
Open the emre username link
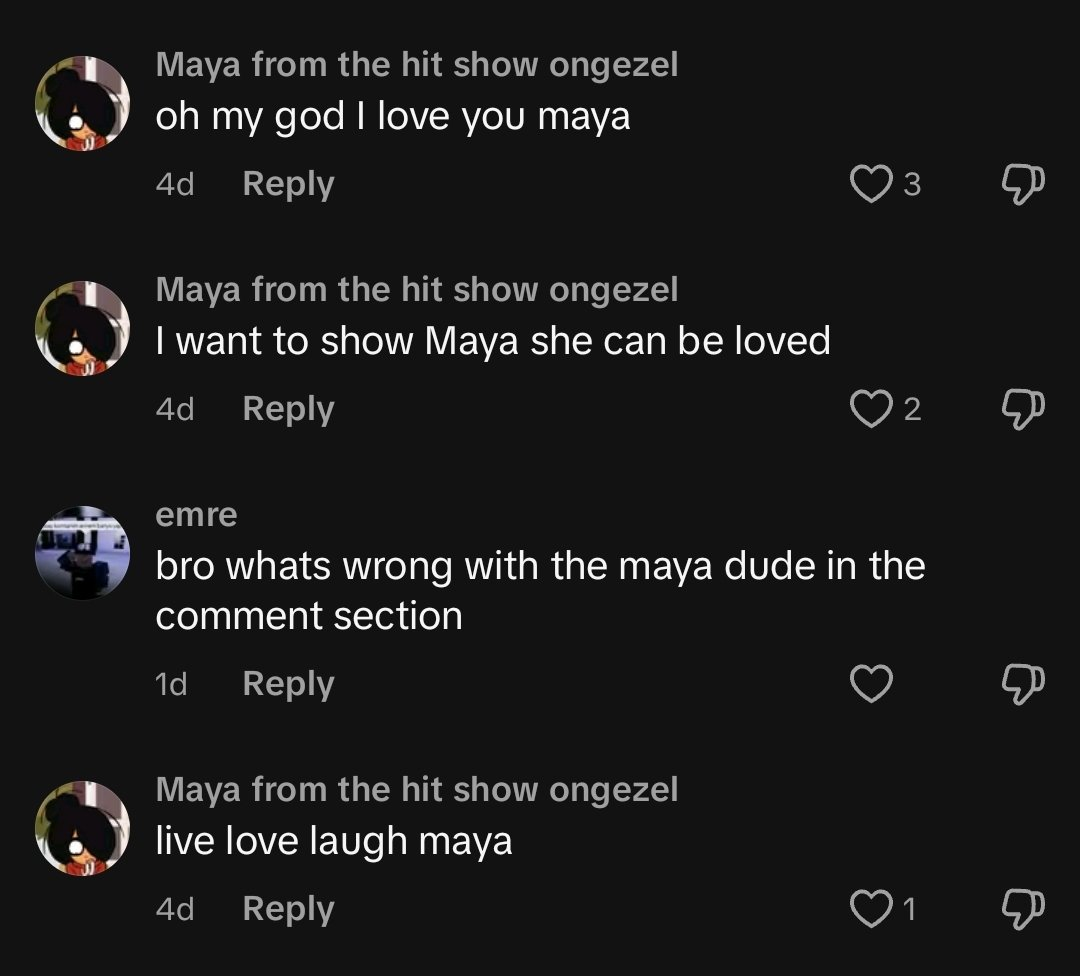196,515
